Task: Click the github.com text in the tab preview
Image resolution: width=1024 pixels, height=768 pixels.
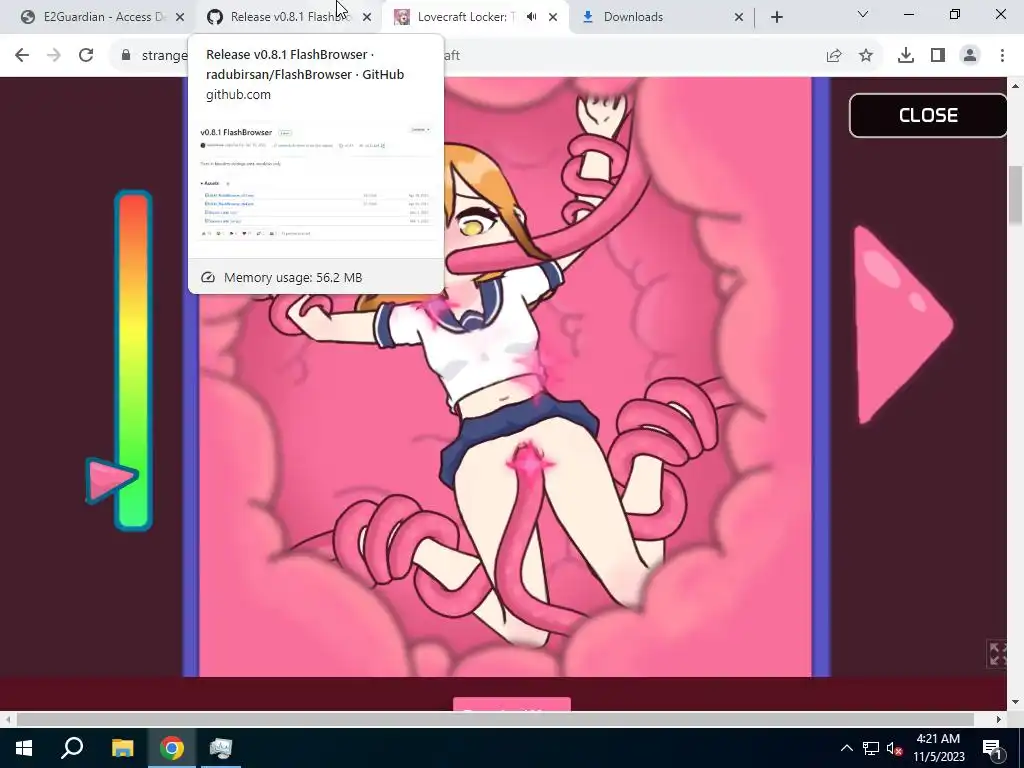Action: pos(238,95)
